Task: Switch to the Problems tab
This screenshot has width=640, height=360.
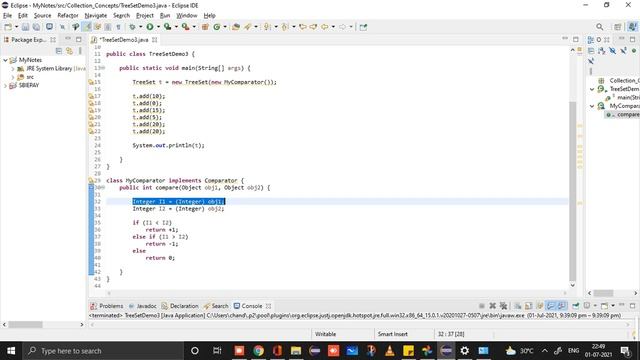Action: point(107,306)
